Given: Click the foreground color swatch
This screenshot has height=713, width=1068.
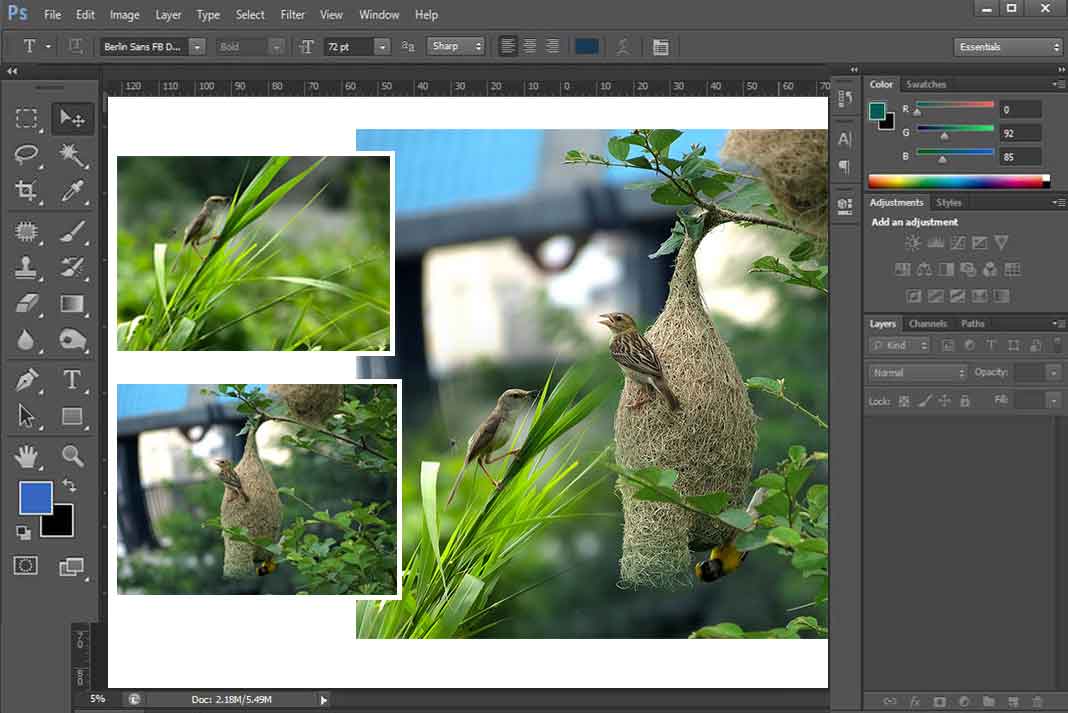Looking at the screenshot, I should click(x=38, y=497).
